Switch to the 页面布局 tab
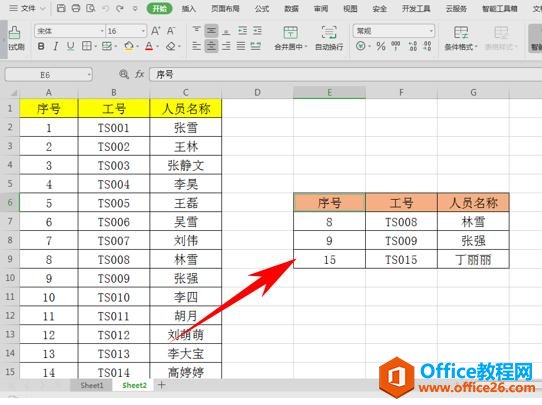Image resolution: width=542 pixels, height=405 pixels. point(225,9)
